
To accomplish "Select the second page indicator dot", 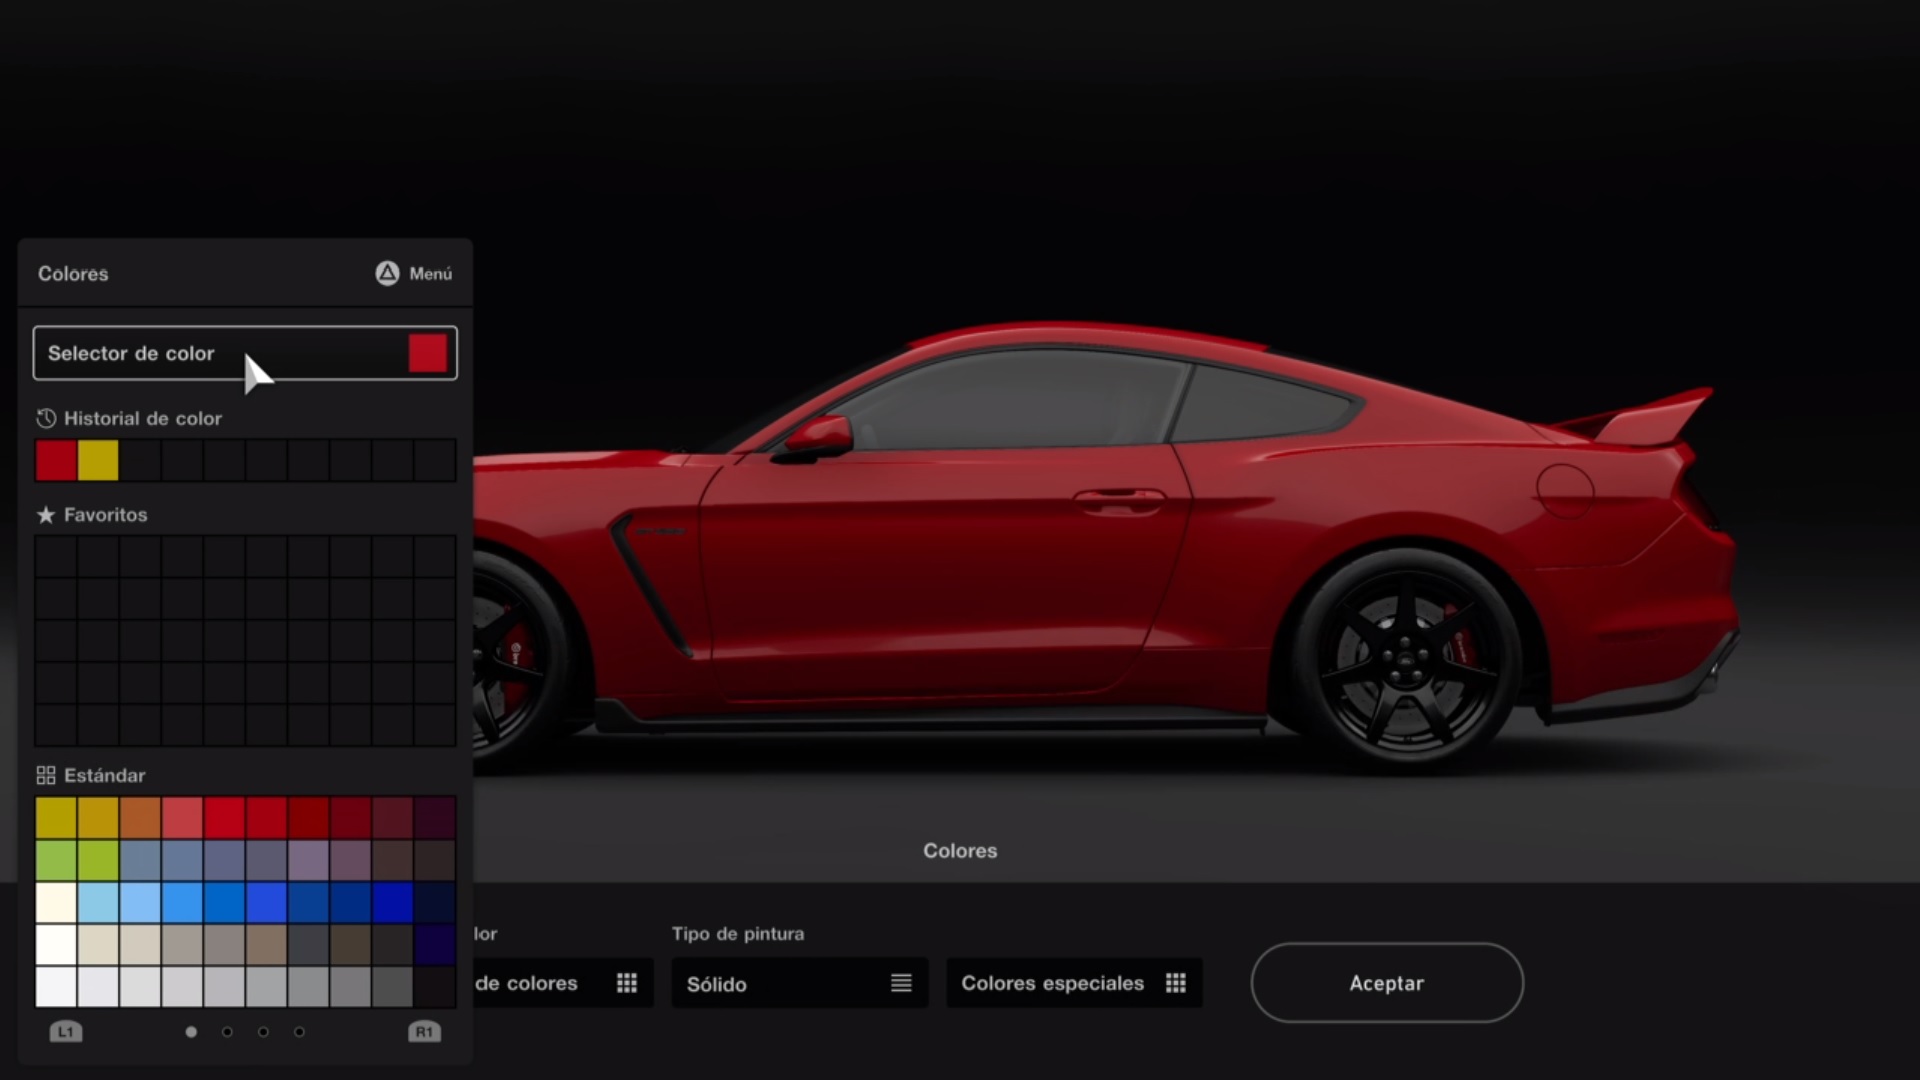I will click(x=227, y=1031).
